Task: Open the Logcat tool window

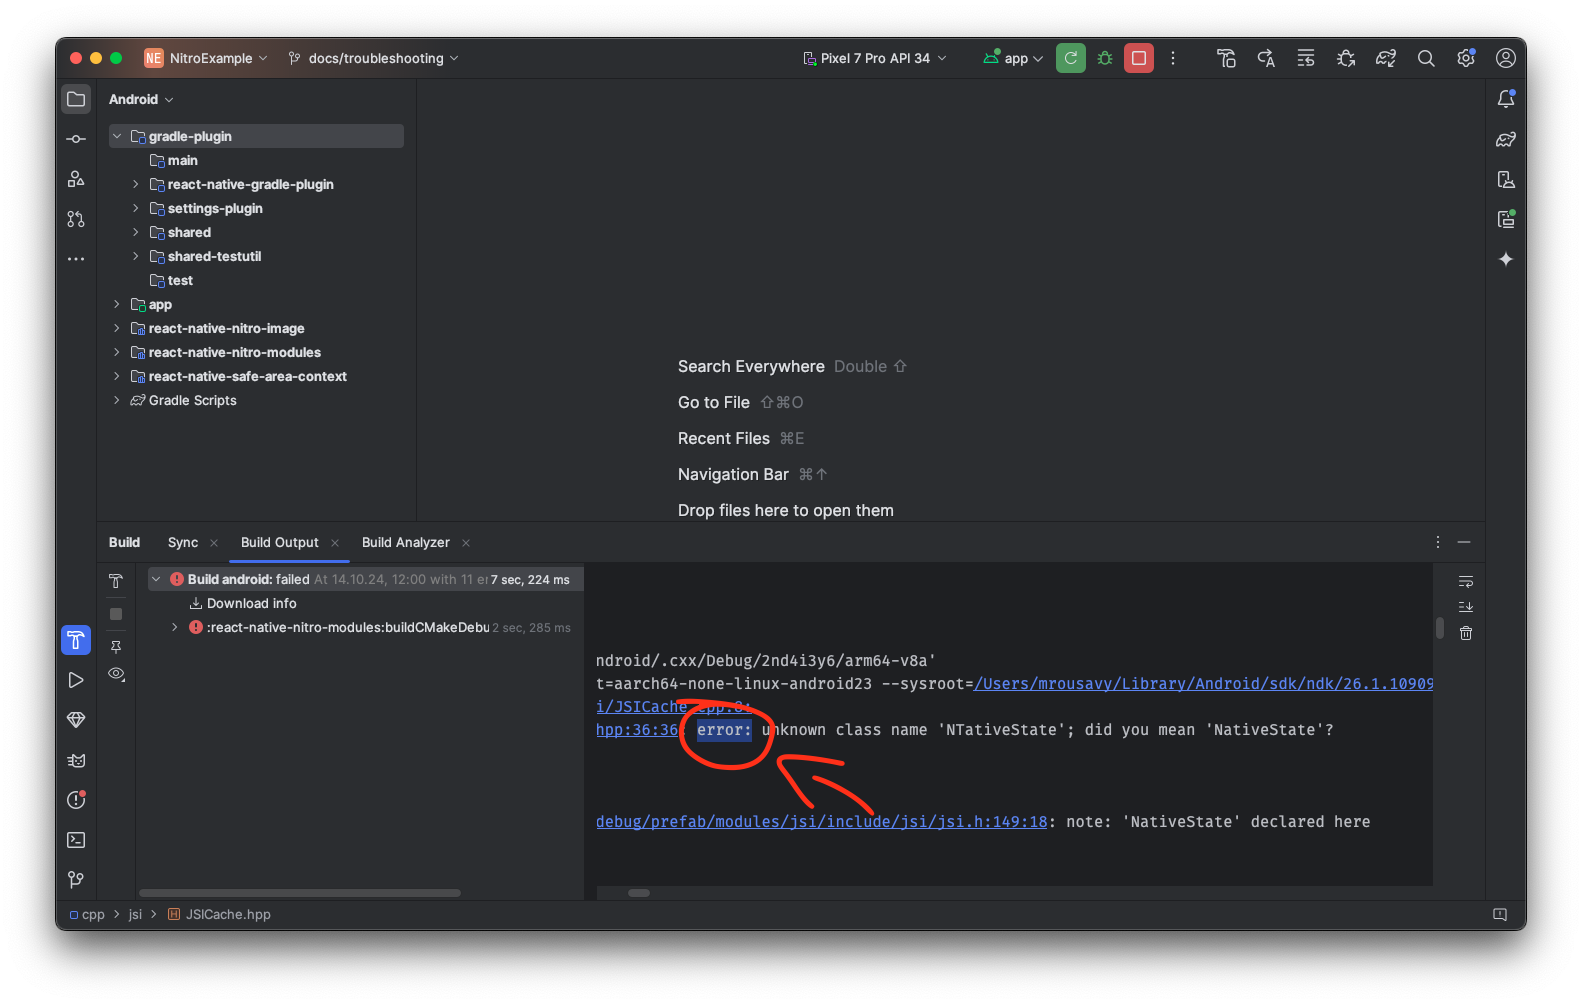Action: [76, 760]
